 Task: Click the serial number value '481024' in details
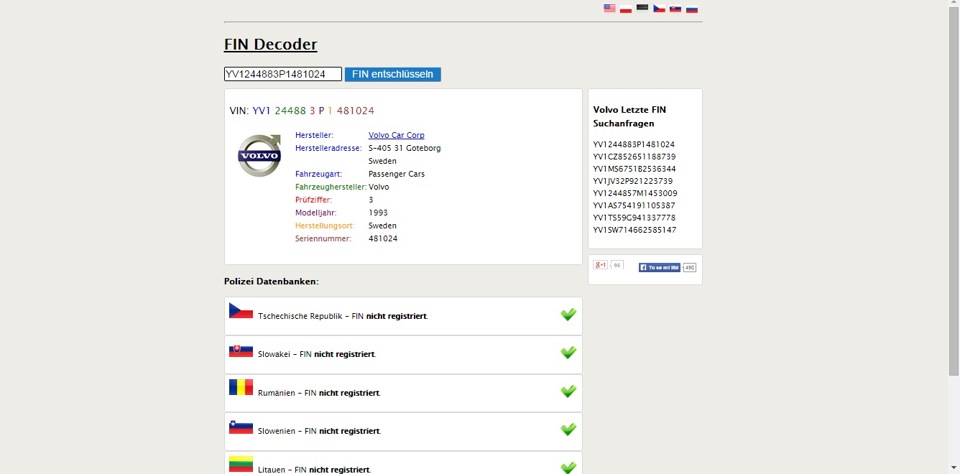[x=383, y=238]
